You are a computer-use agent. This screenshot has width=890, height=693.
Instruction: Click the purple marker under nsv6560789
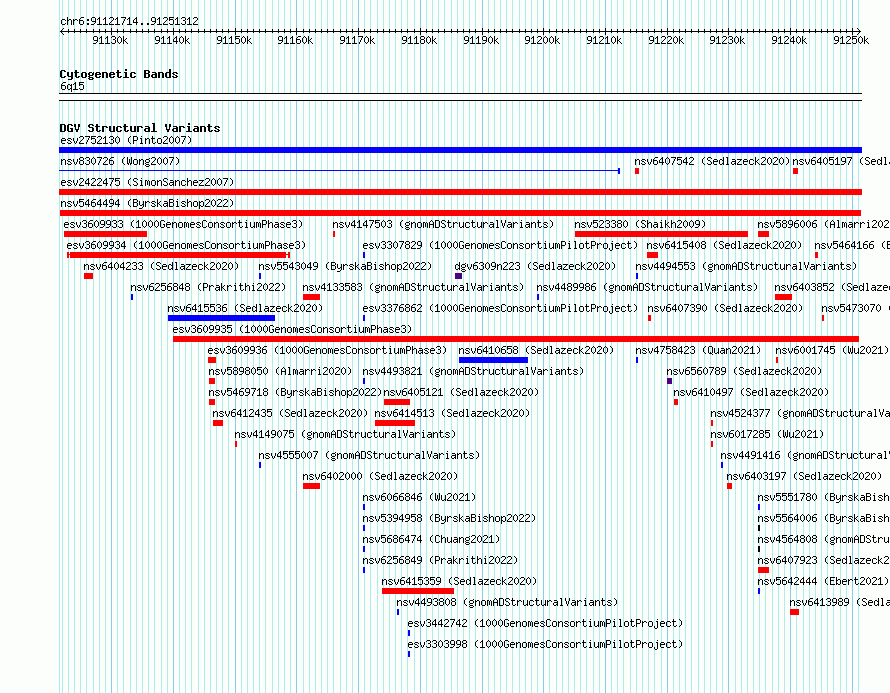point(670,381)
